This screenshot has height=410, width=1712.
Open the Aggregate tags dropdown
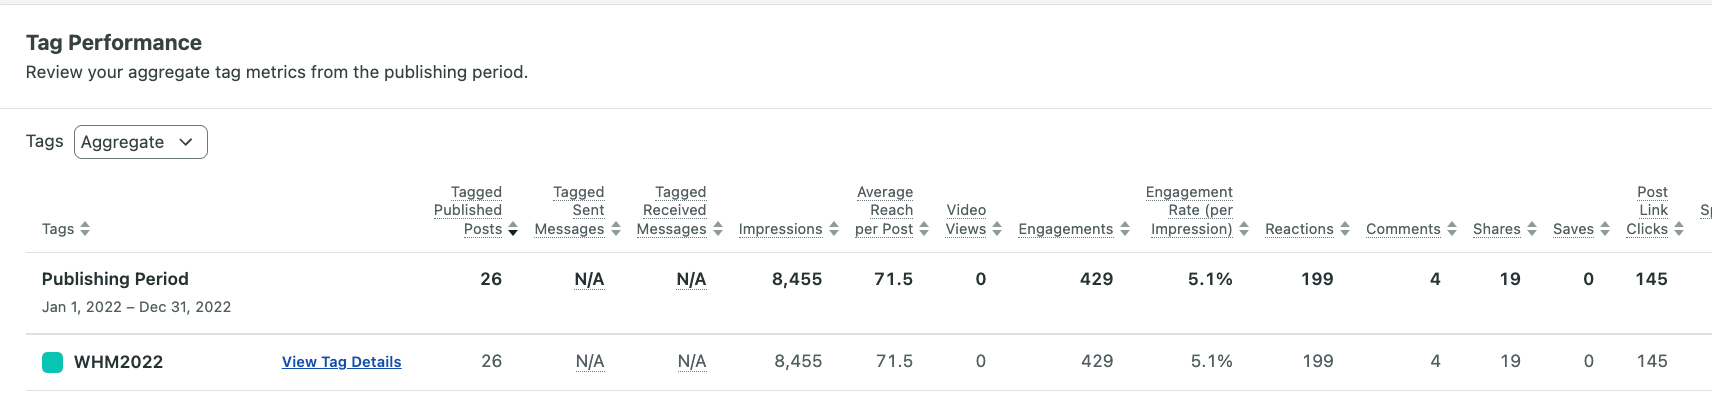click(x=141, y=142)
